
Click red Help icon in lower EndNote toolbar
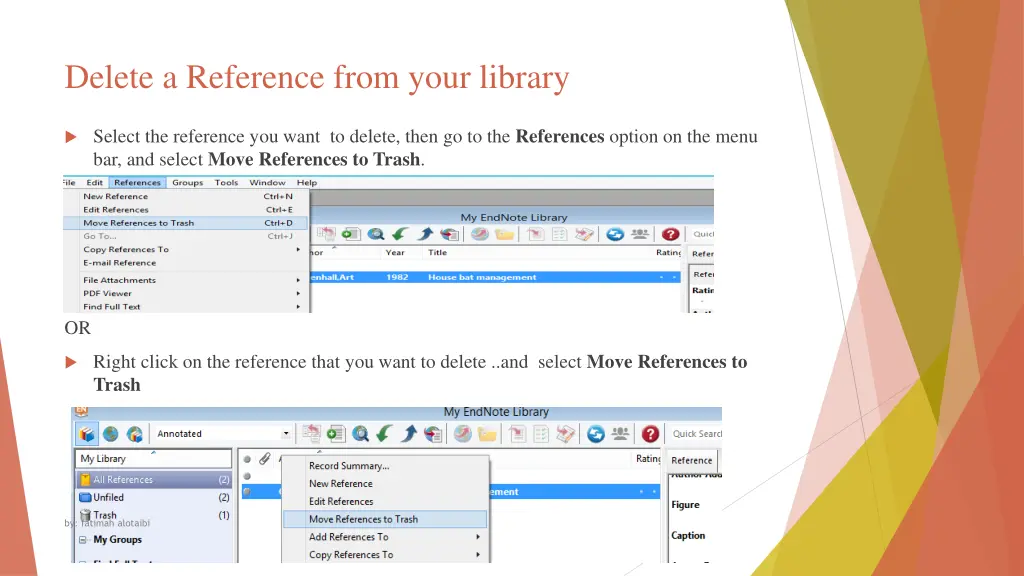click(650, 433)
